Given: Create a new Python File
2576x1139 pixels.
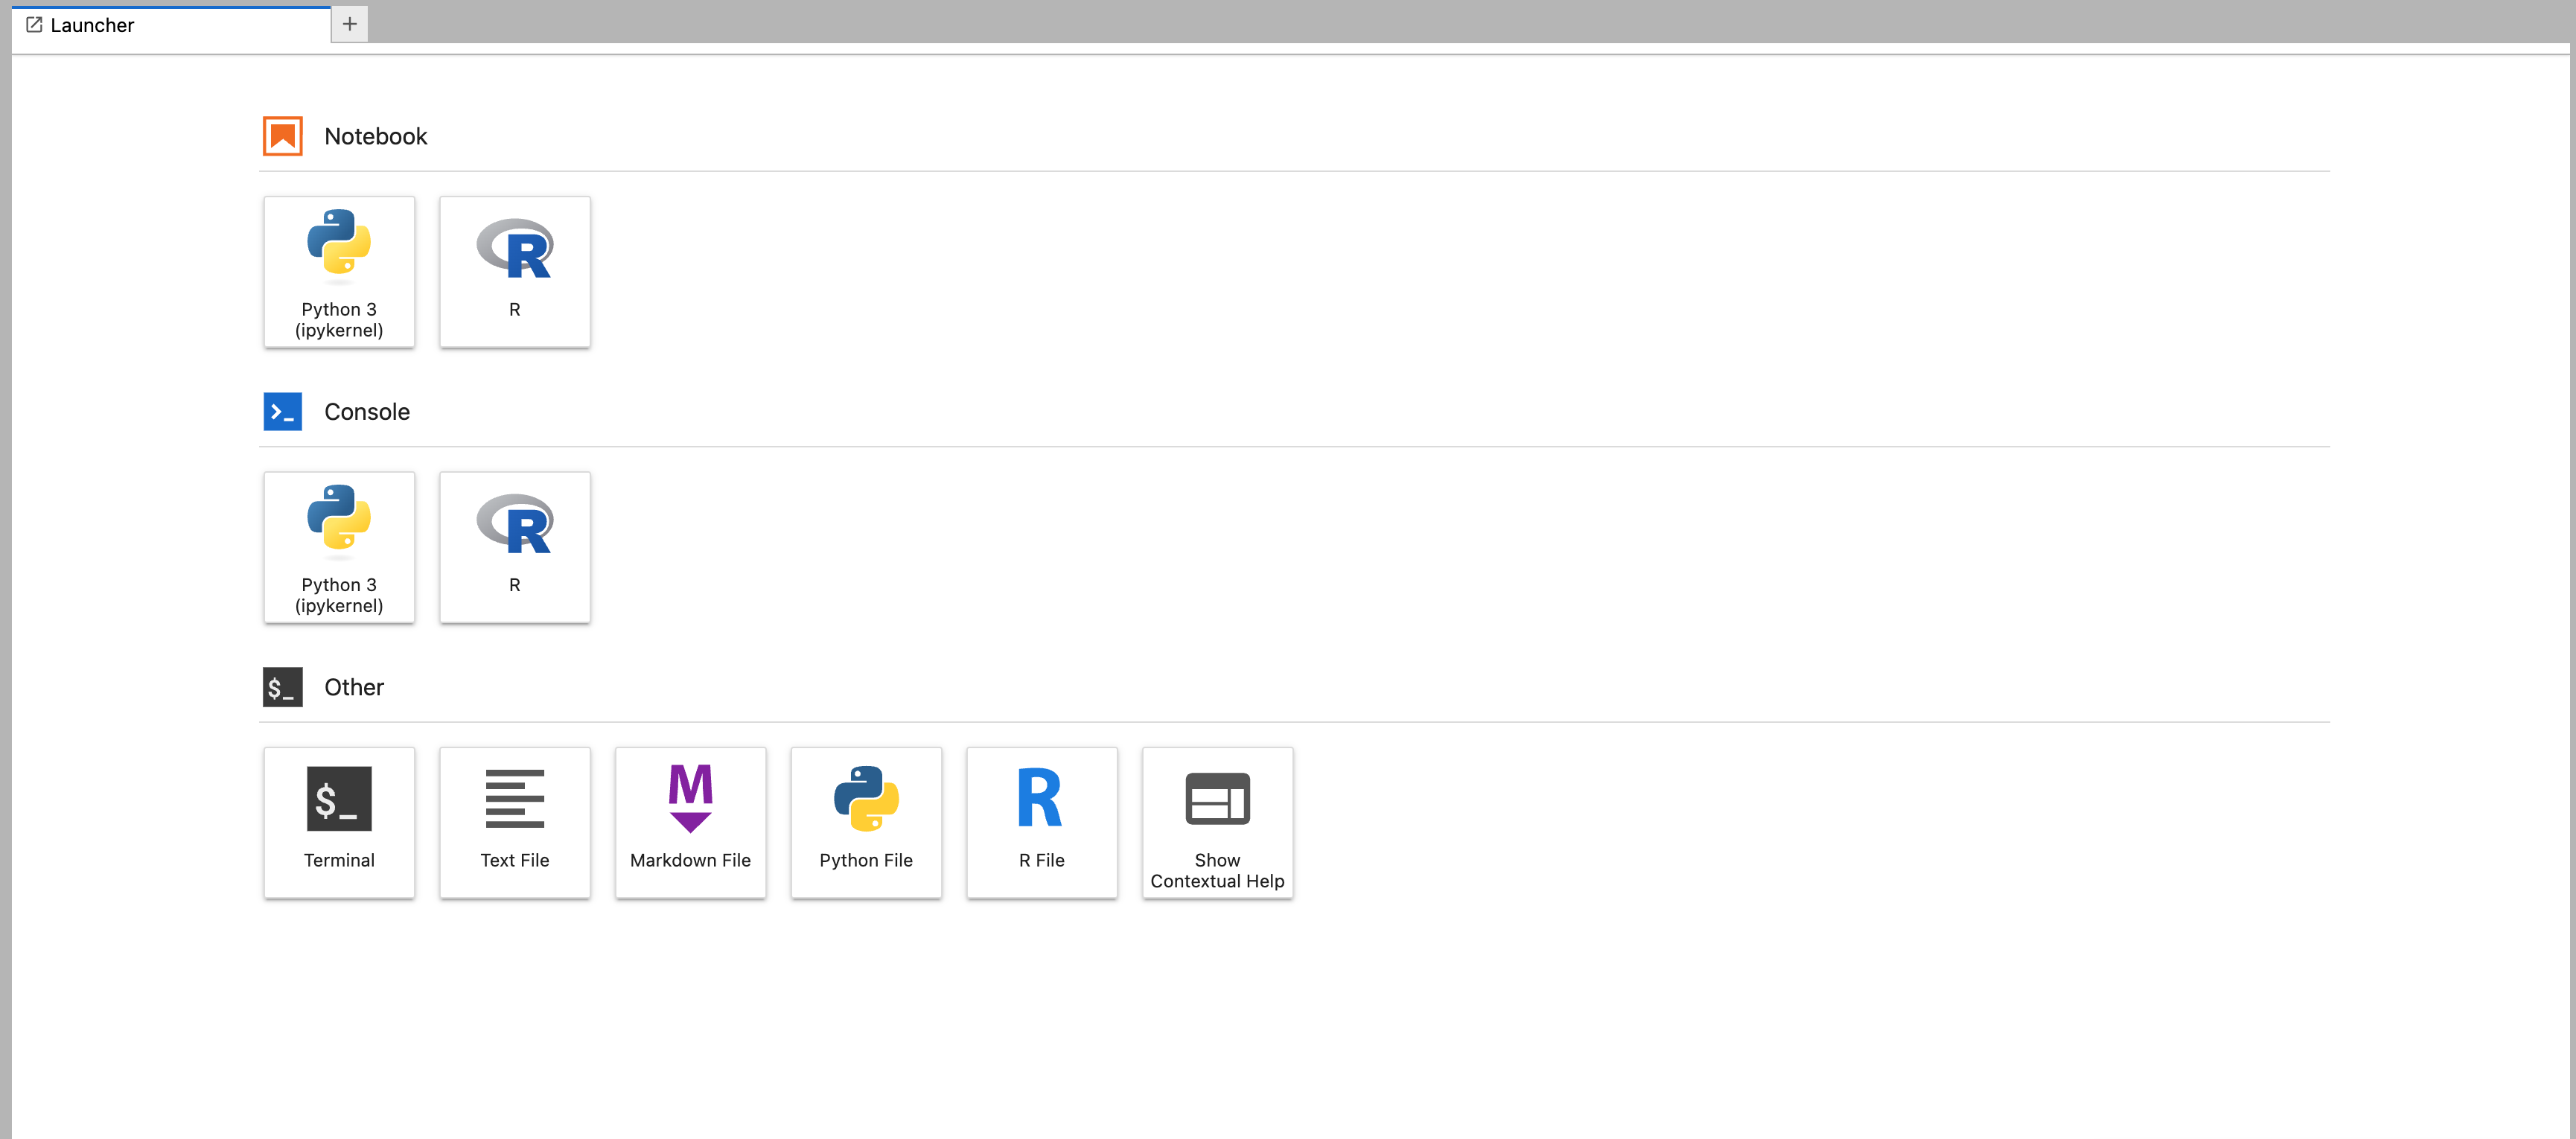Looking at the screenshot, I should tap(865, 821).
